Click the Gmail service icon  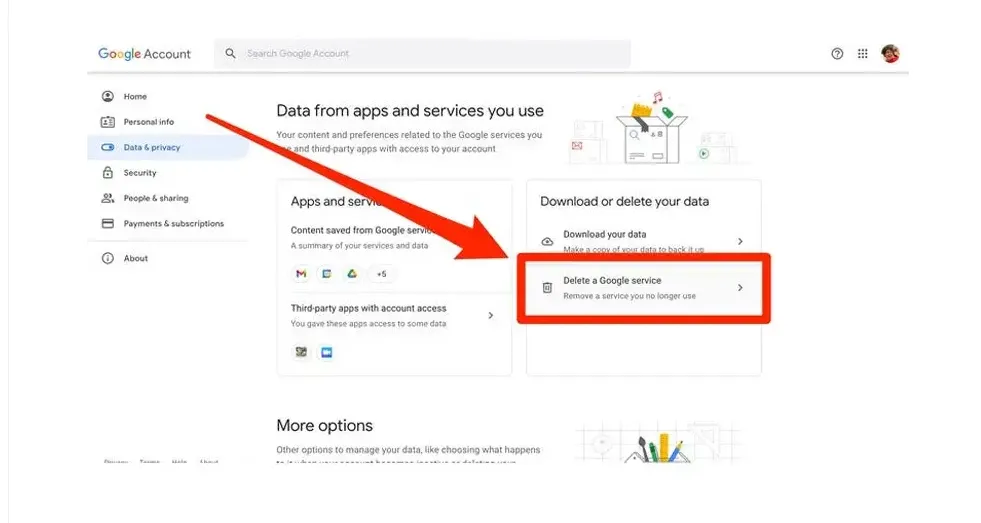click(301, 274)
